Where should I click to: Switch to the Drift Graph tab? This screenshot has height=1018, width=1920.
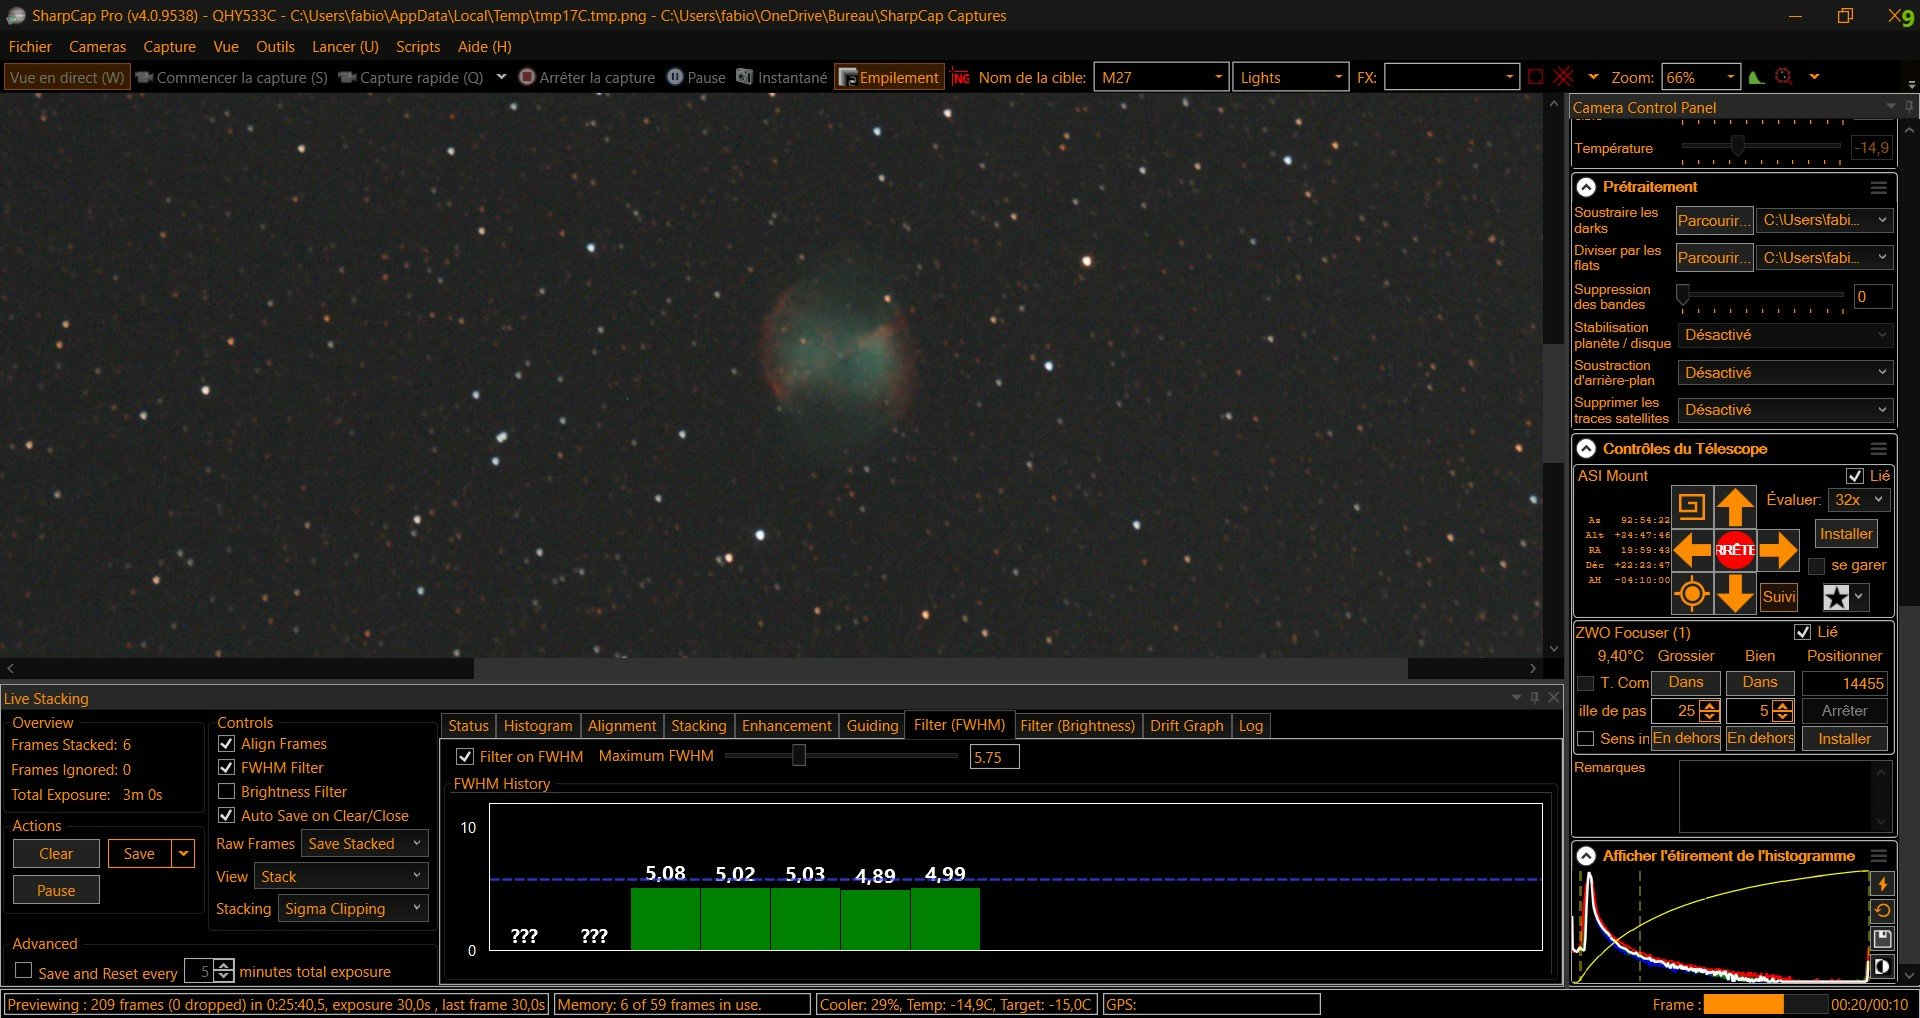tap(1186, 726)
